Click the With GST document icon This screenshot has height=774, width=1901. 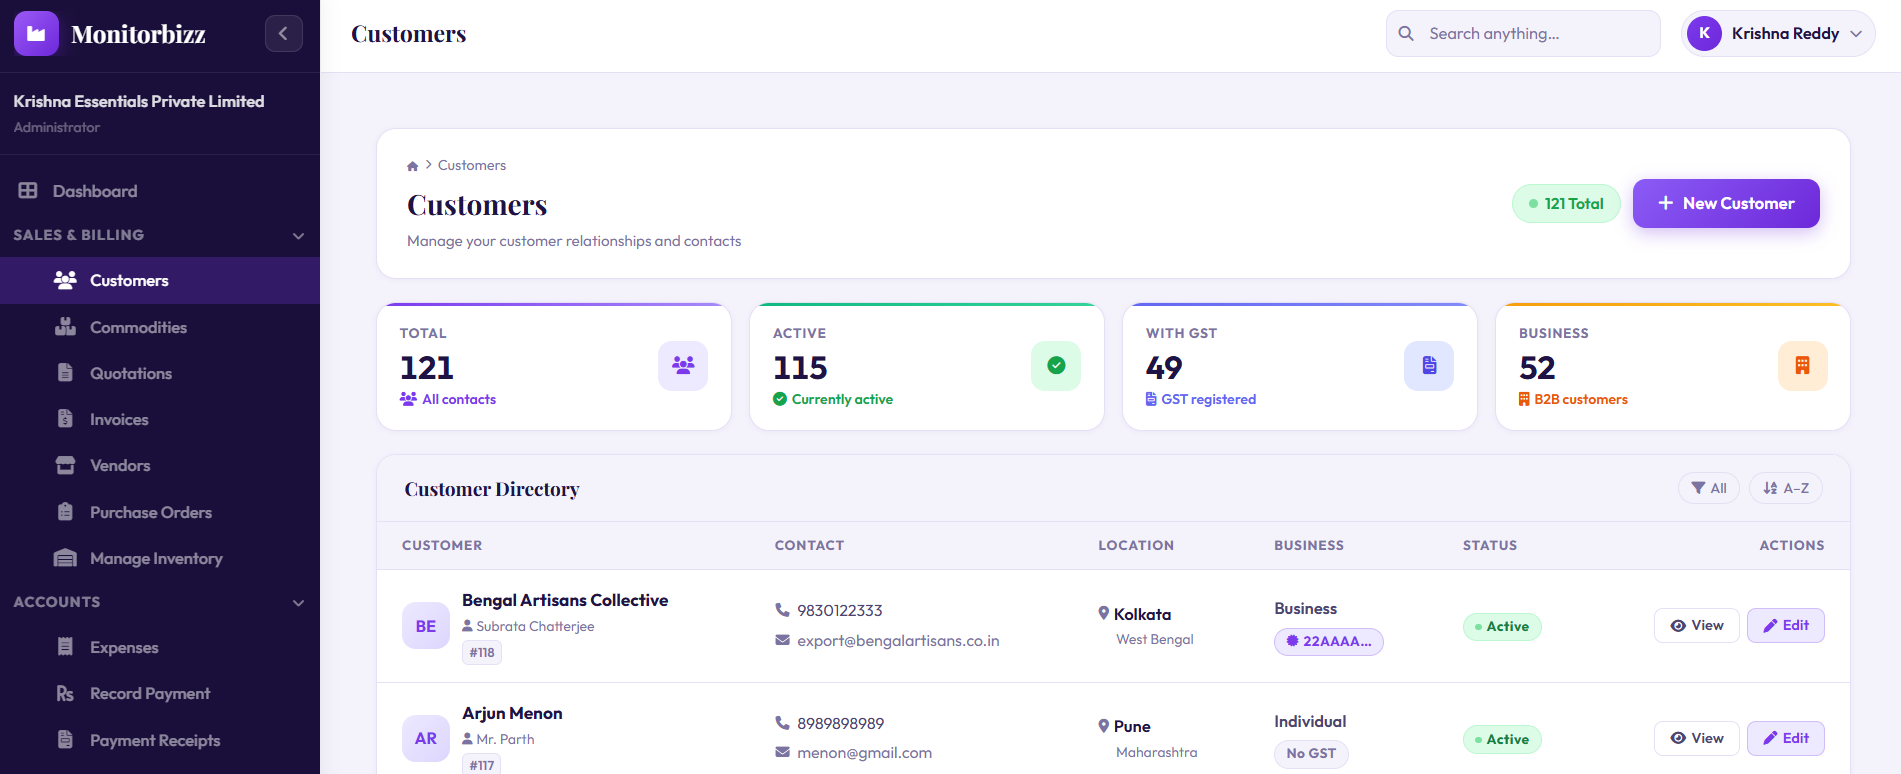pyautogui.click(x=1429, y=366)
